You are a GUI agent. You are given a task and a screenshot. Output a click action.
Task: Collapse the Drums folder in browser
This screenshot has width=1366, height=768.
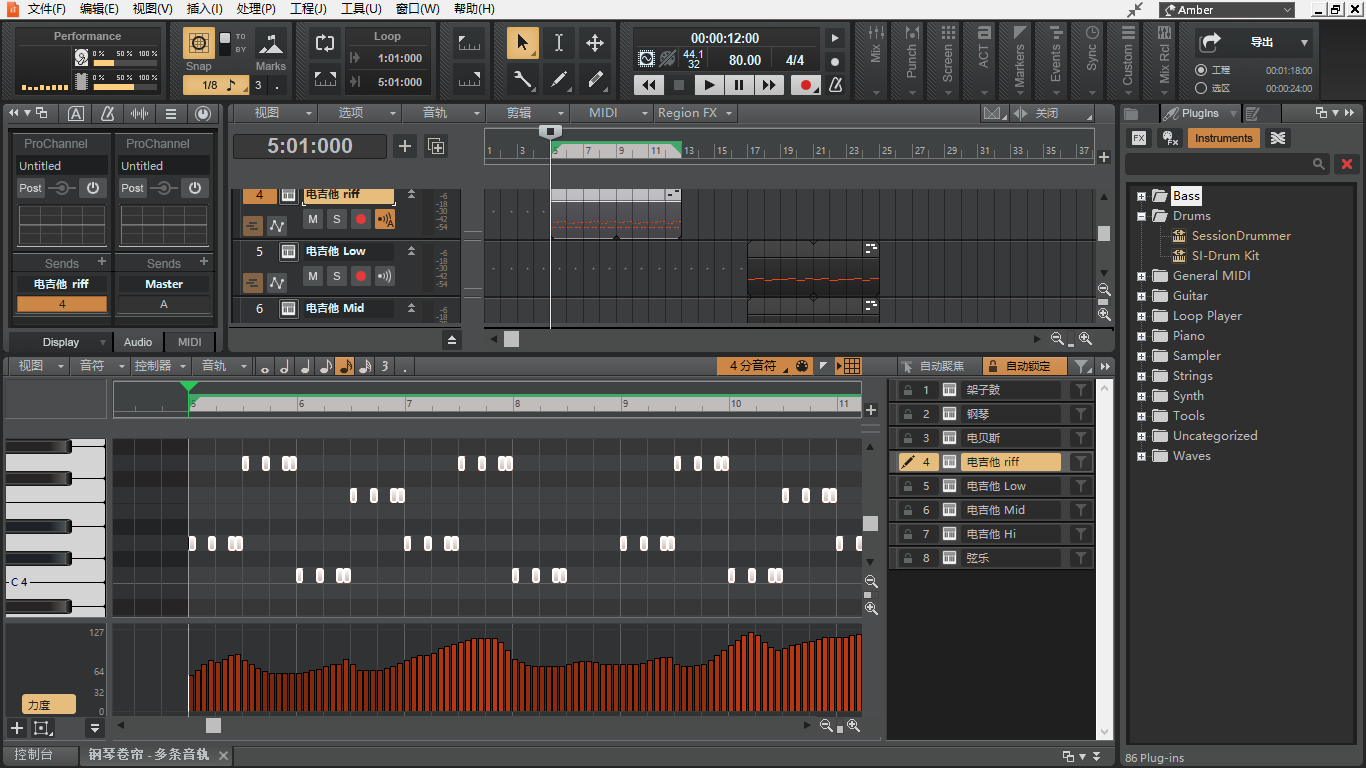coord(1141,216)
